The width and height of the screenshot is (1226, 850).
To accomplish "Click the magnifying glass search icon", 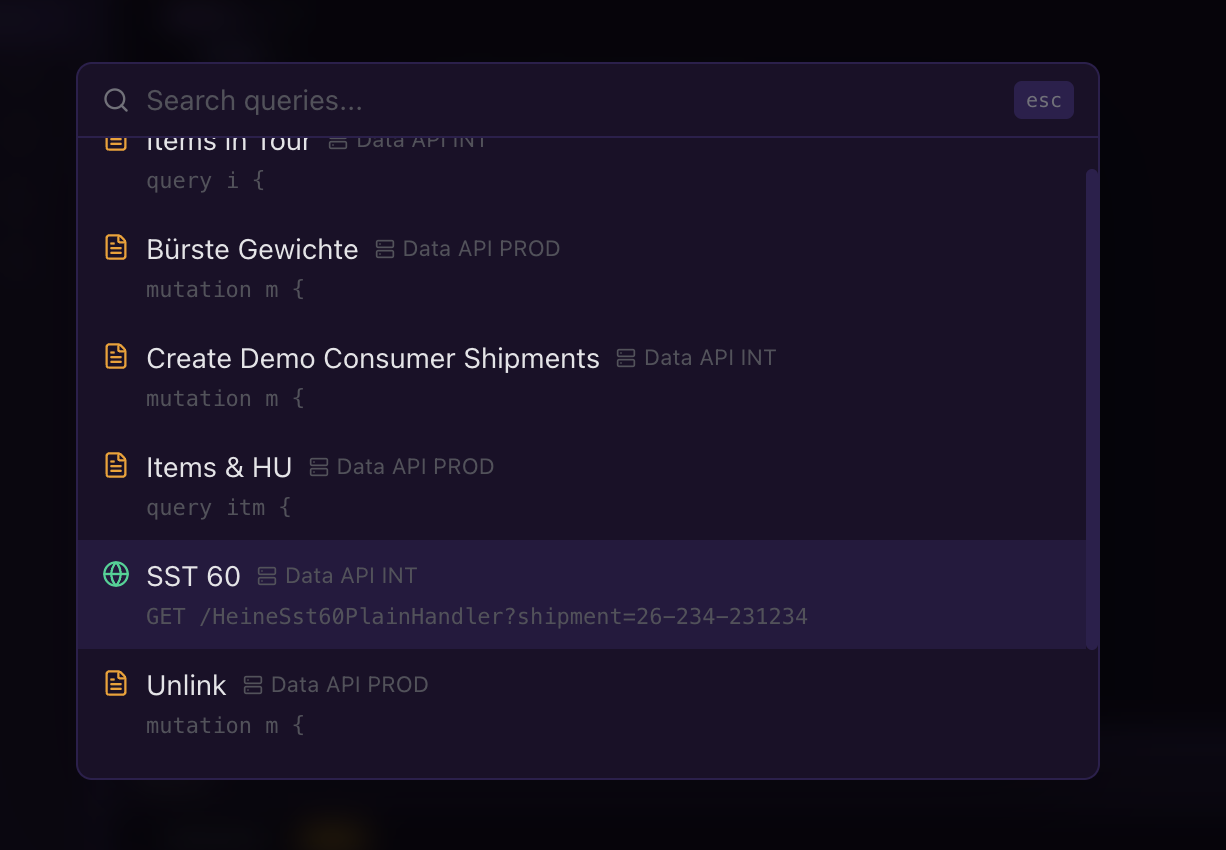I will 116,100.
